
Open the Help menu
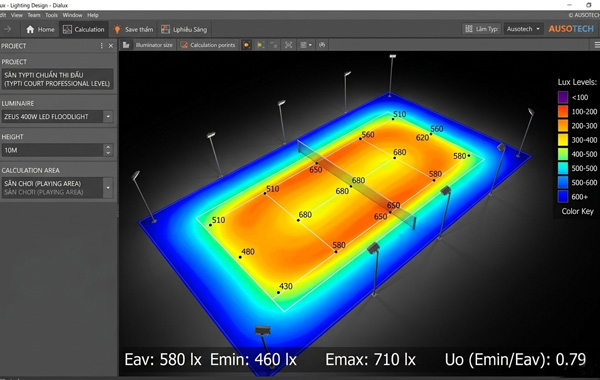93,15
